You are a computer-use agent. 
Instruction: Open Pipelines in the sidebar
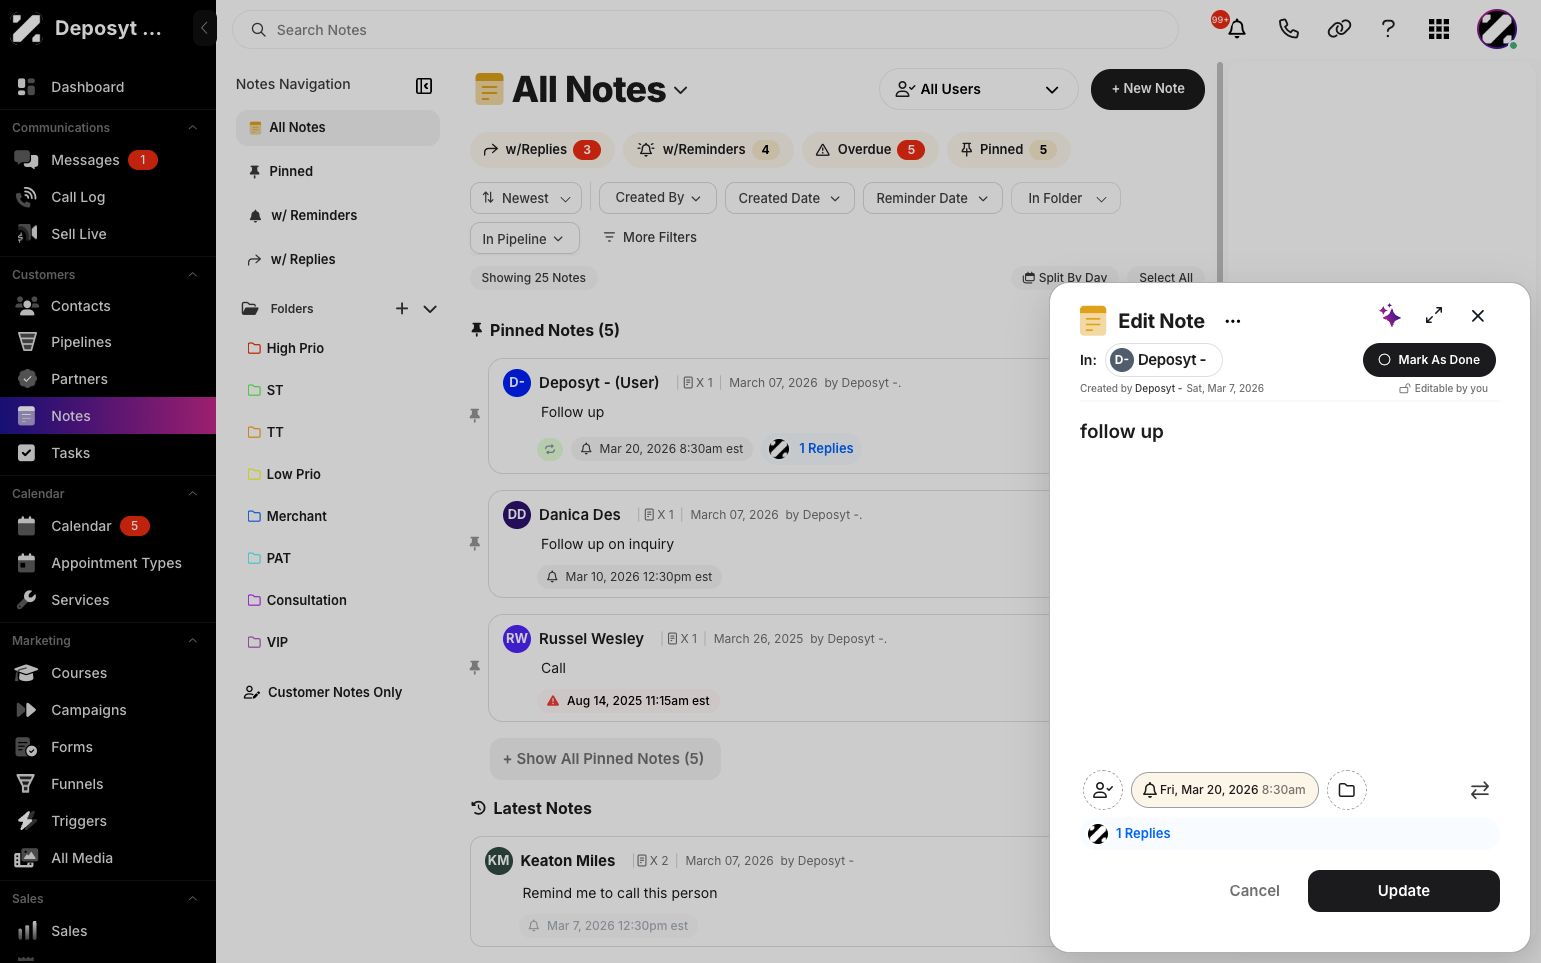click(81, 342)
